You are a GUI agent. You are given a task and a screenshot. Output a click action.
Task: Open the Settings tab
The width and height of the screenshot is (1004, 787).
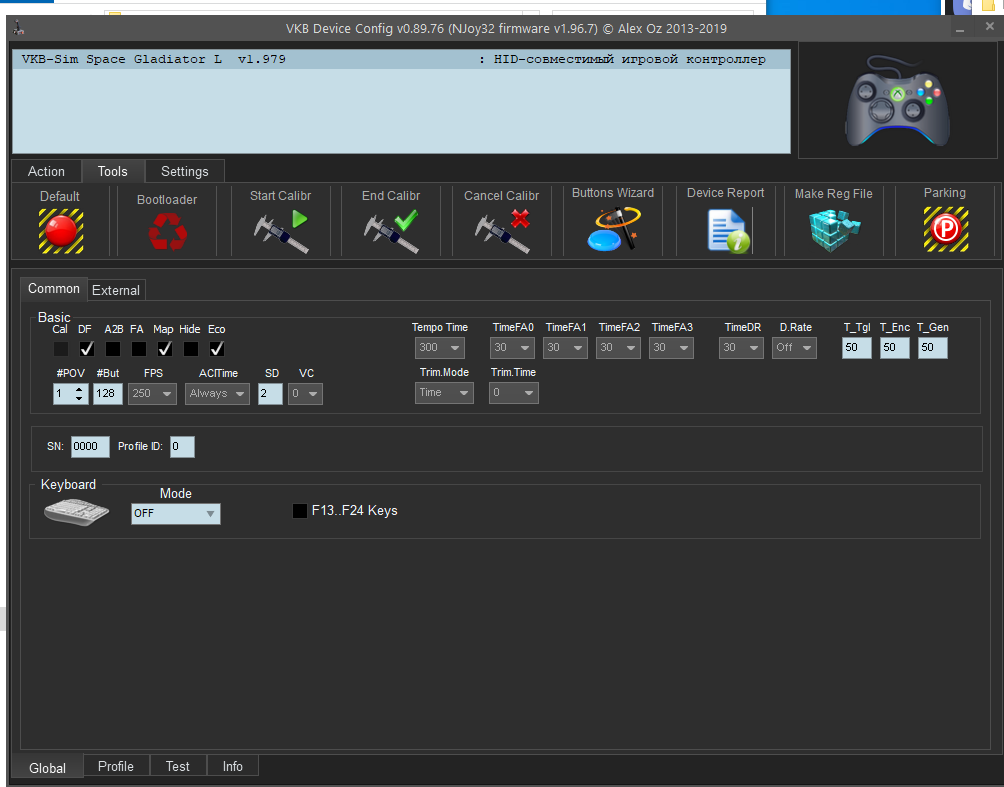(184, 172)
